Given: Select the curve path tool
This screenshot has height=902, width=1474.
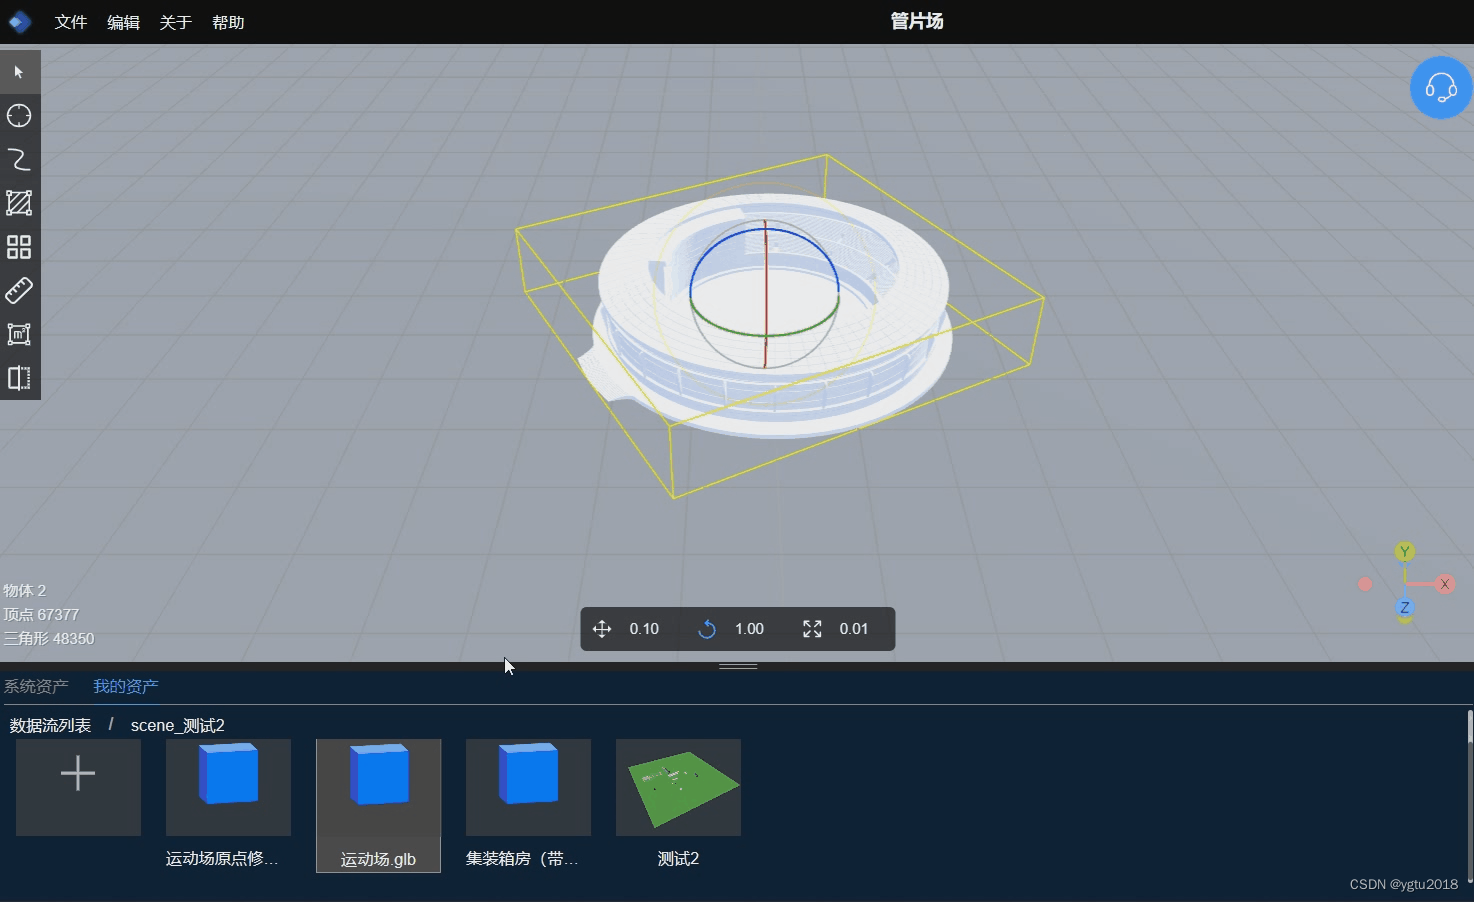Looking at the screenshot, I should 19,160.
